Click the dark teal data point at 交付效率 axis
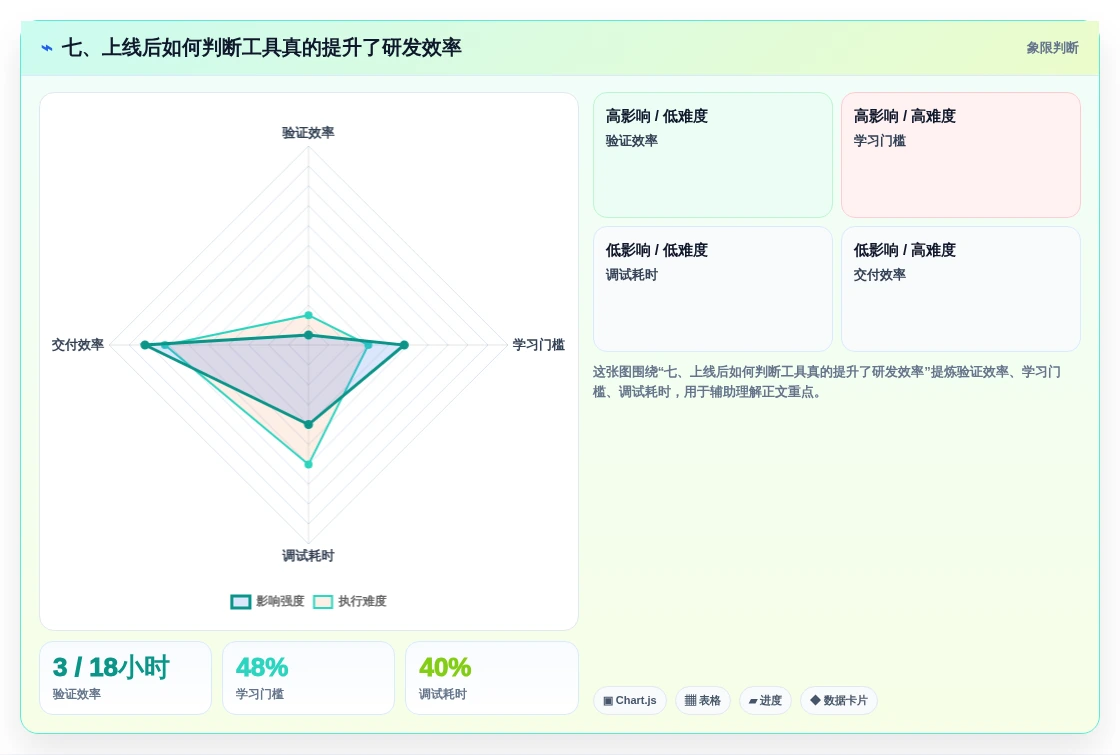The image size is (1120, 755). click(x=145, y=345)
